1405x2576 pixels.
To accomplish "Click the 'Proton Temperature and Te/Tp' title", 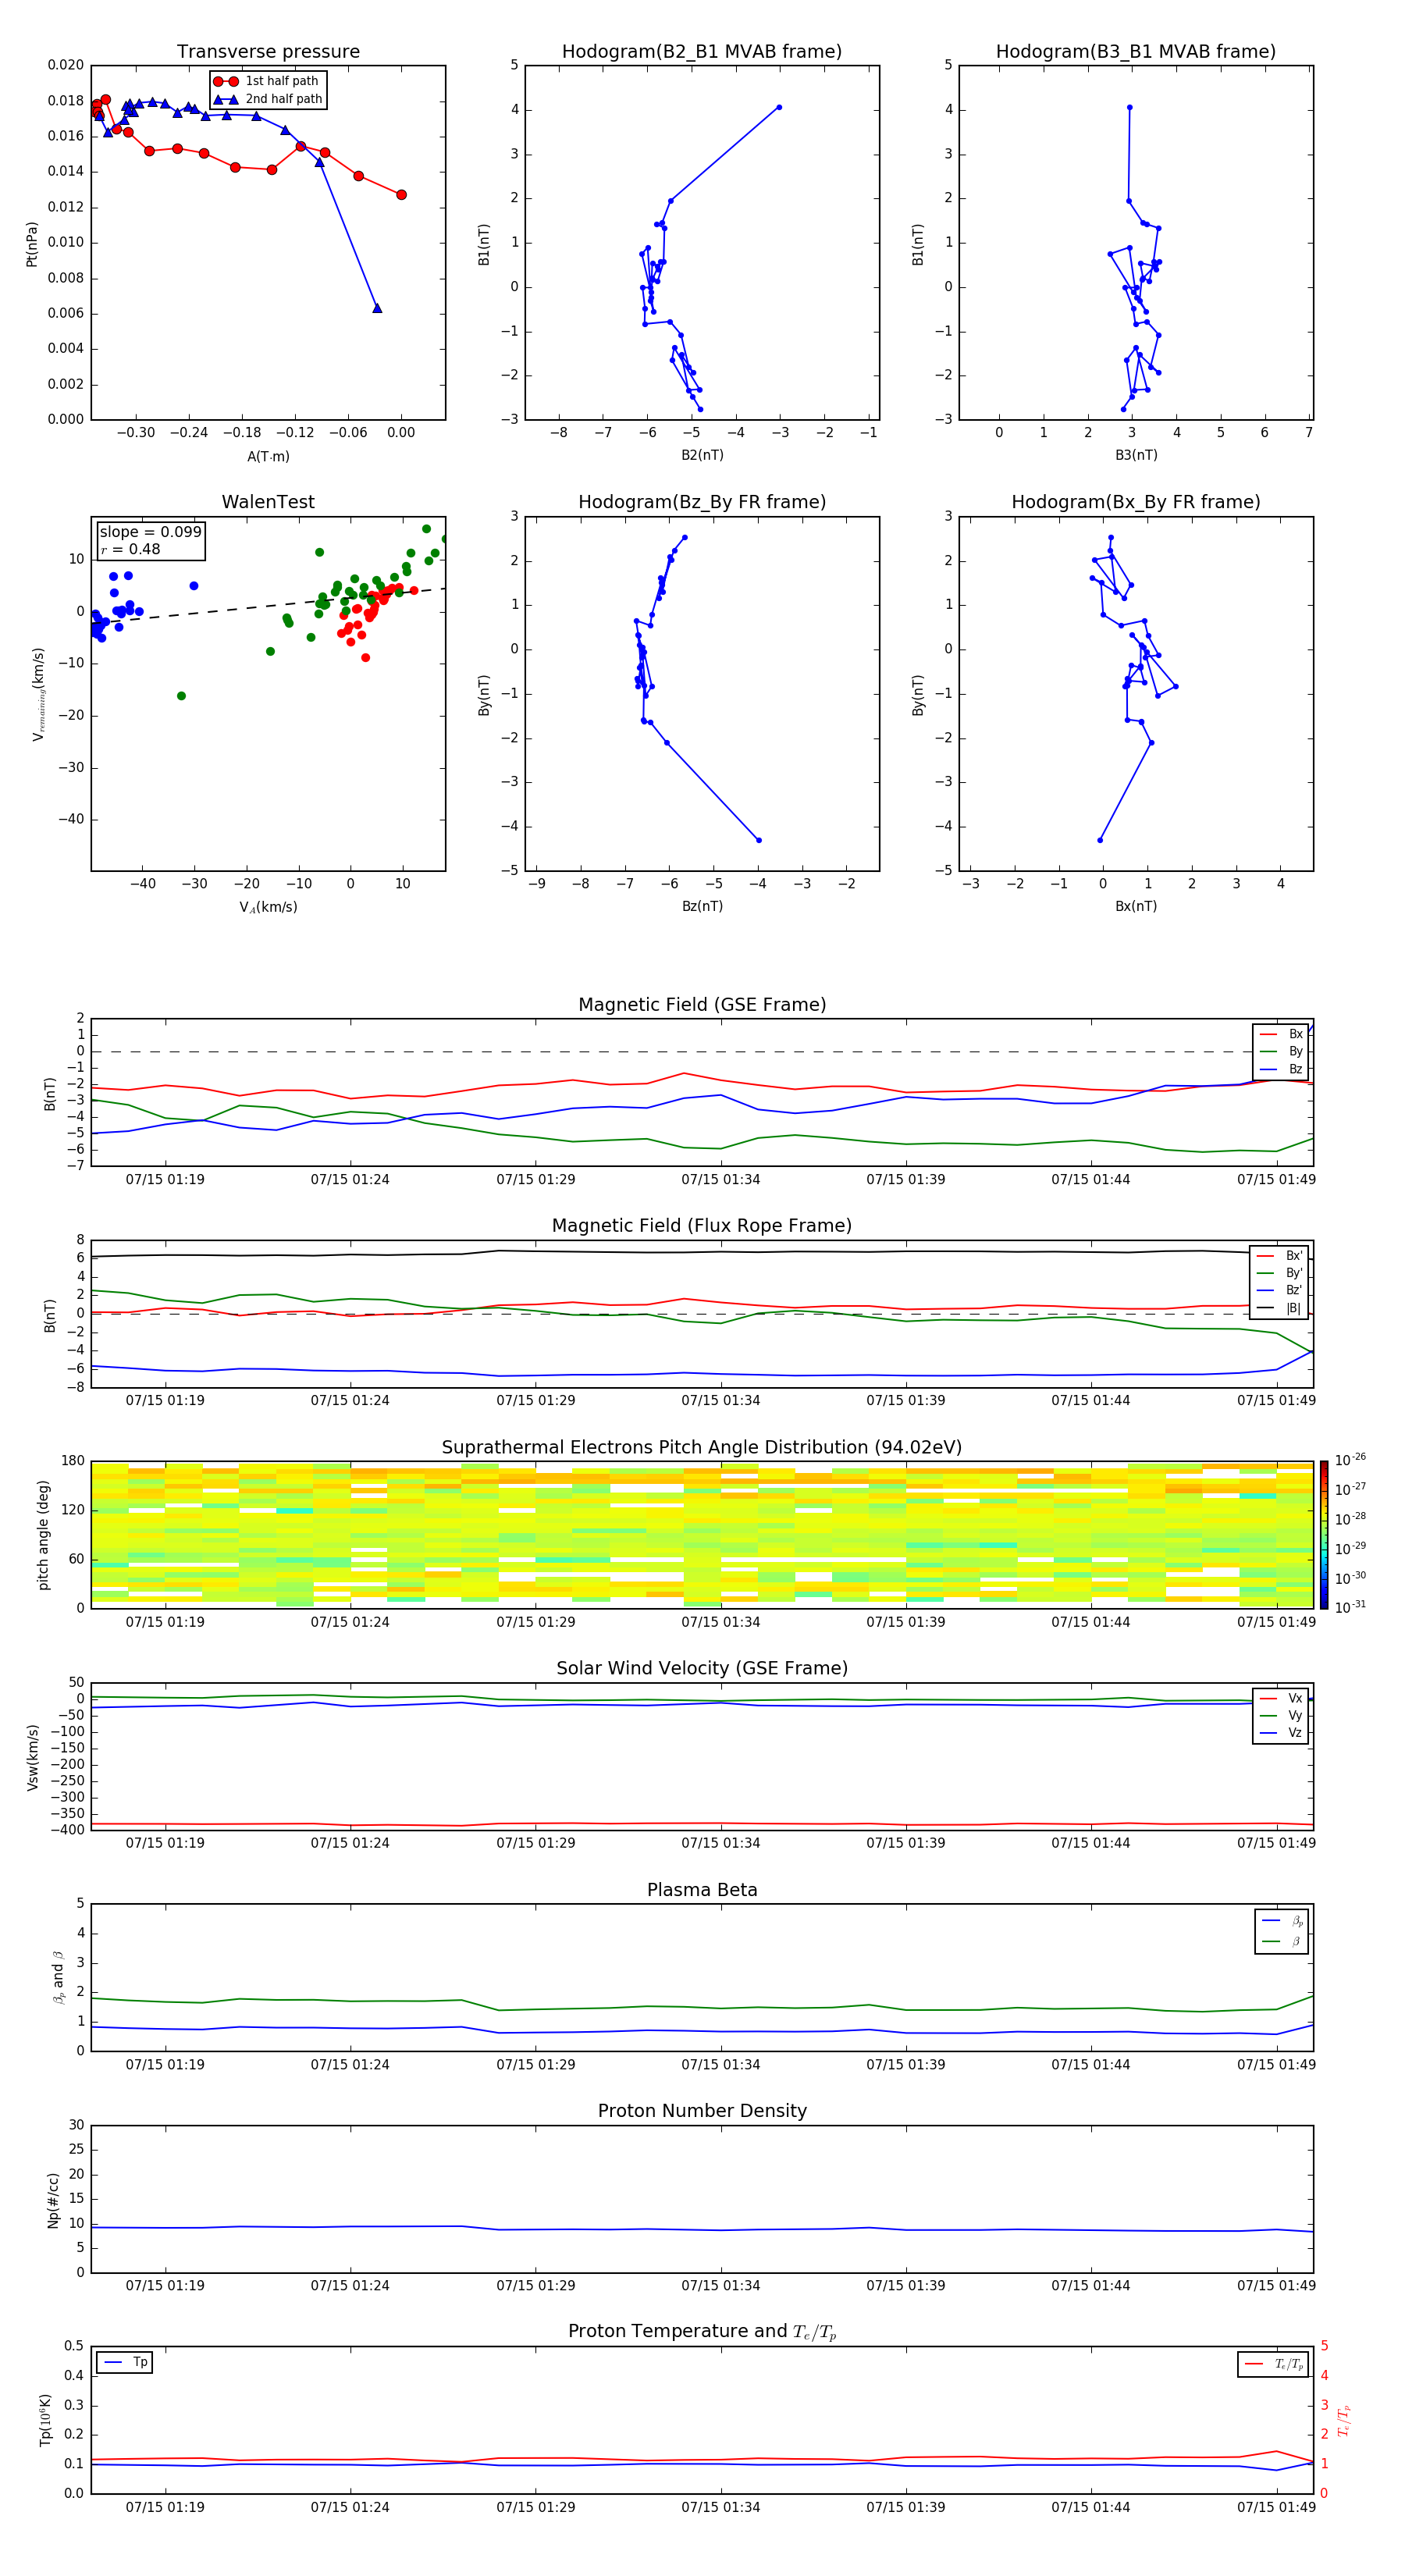I will tap(702, 2332).
